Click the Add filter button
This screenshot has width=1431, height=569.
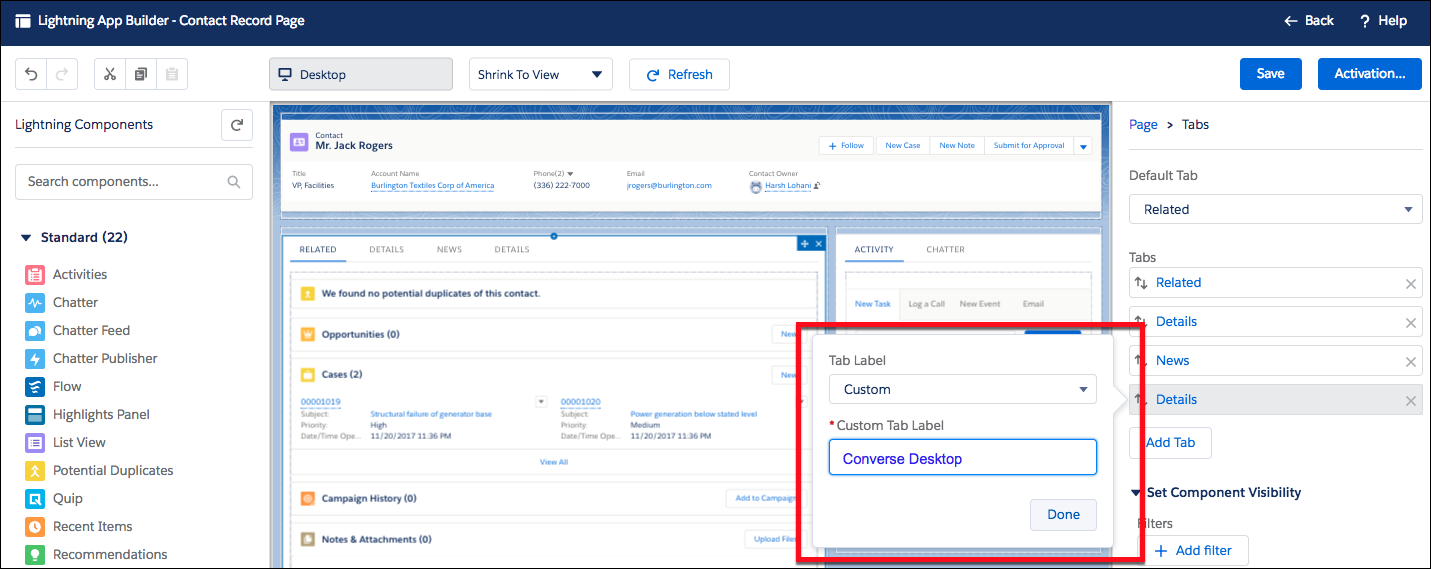(1193, 550)
